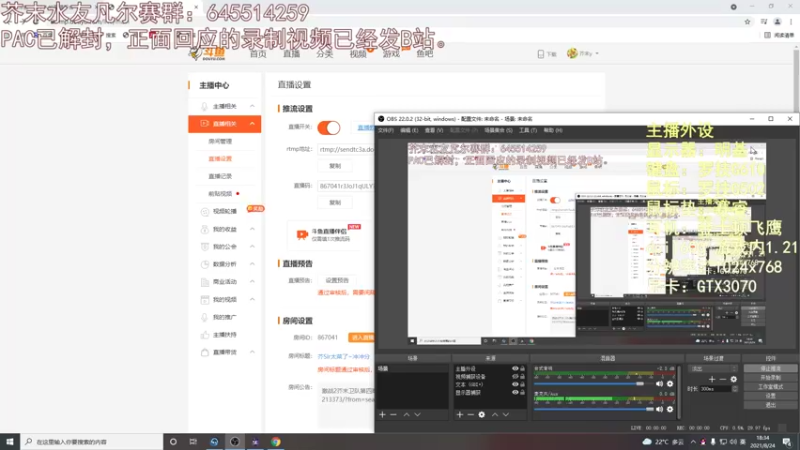Mute the 台式音响 desktop audio channel
Screen dimensions: 800x450
(x=659, y=384)
